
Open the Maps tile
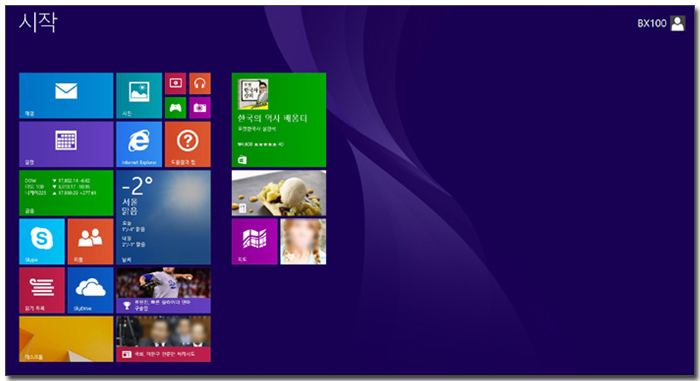[x=254, y=242]
